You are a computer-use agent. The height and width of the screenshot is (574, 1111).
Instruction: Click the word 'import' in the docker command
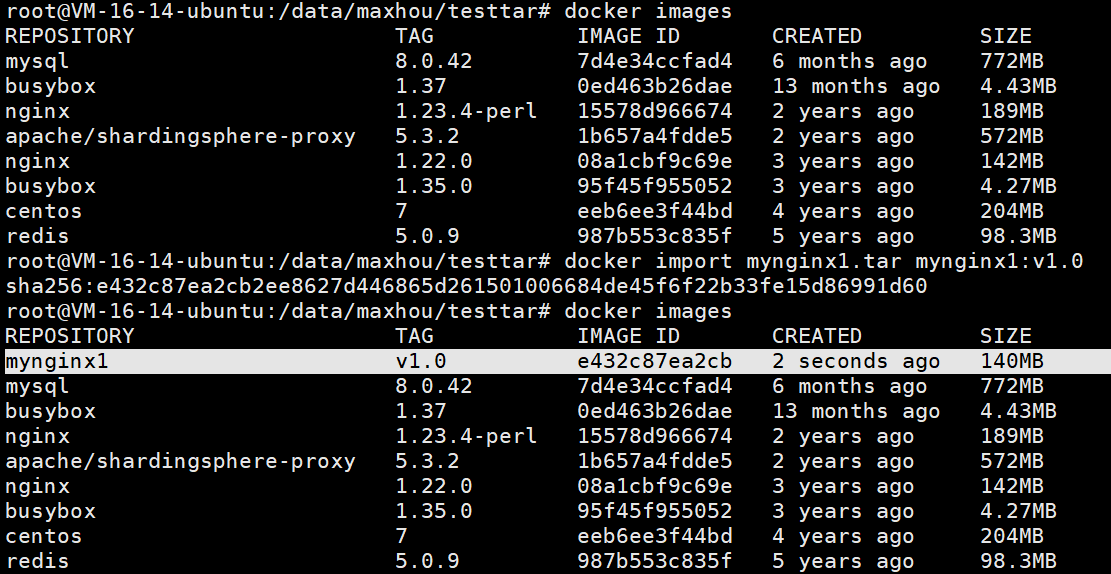click(694, 261)
